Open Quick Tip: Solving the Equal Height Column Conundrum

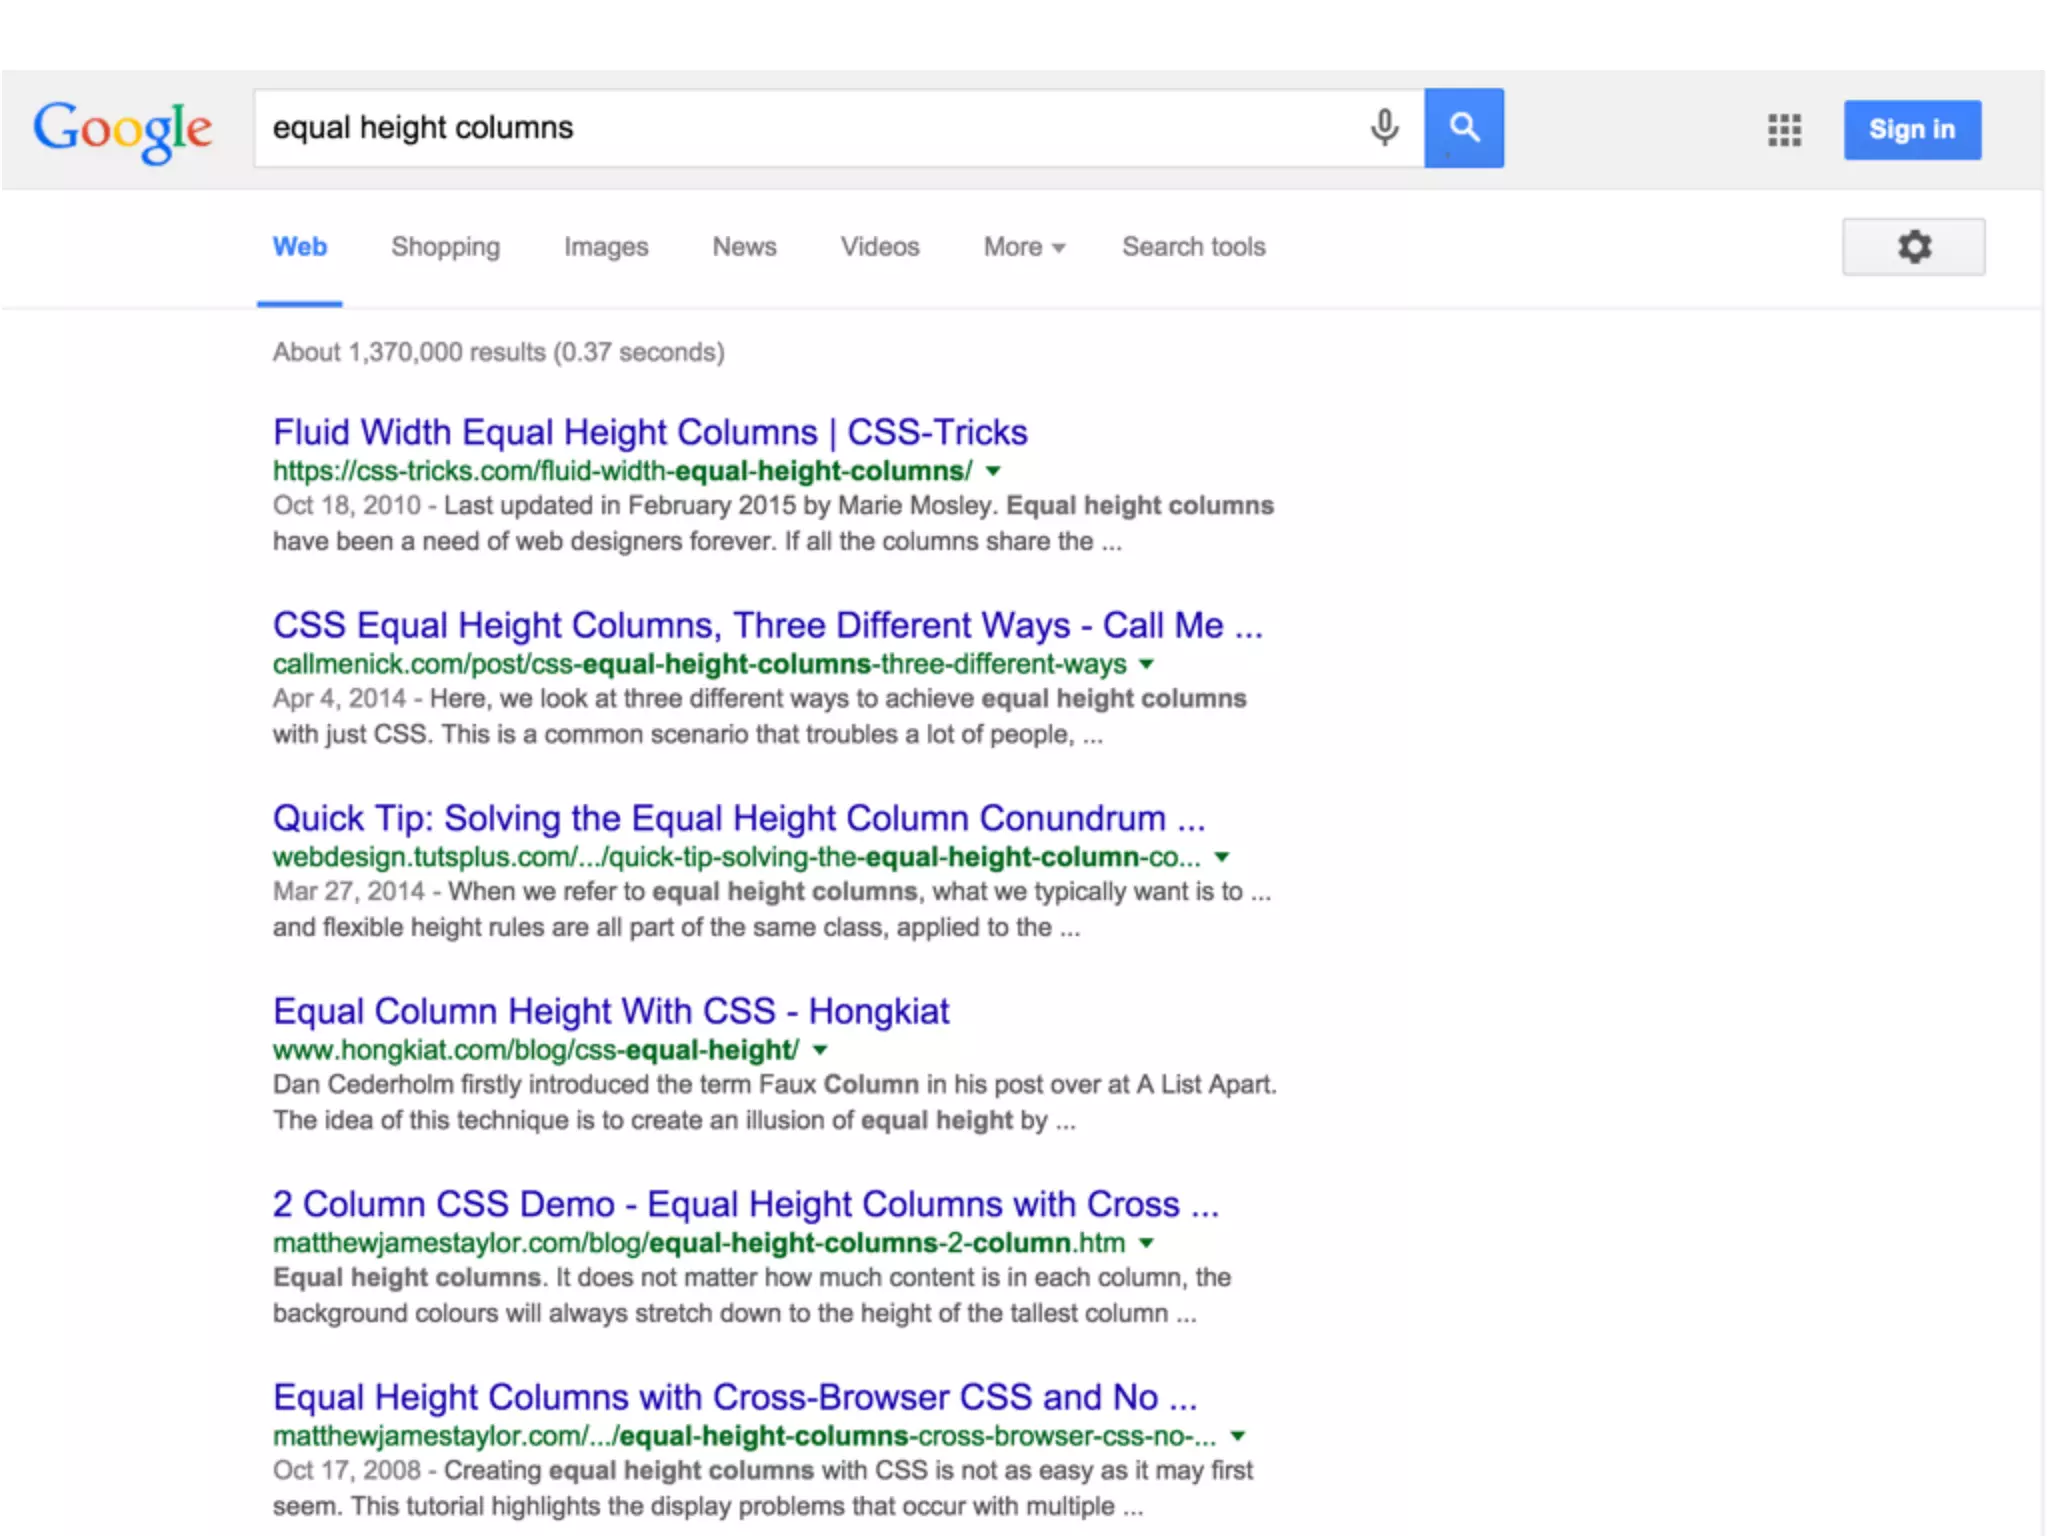point(739,818)
